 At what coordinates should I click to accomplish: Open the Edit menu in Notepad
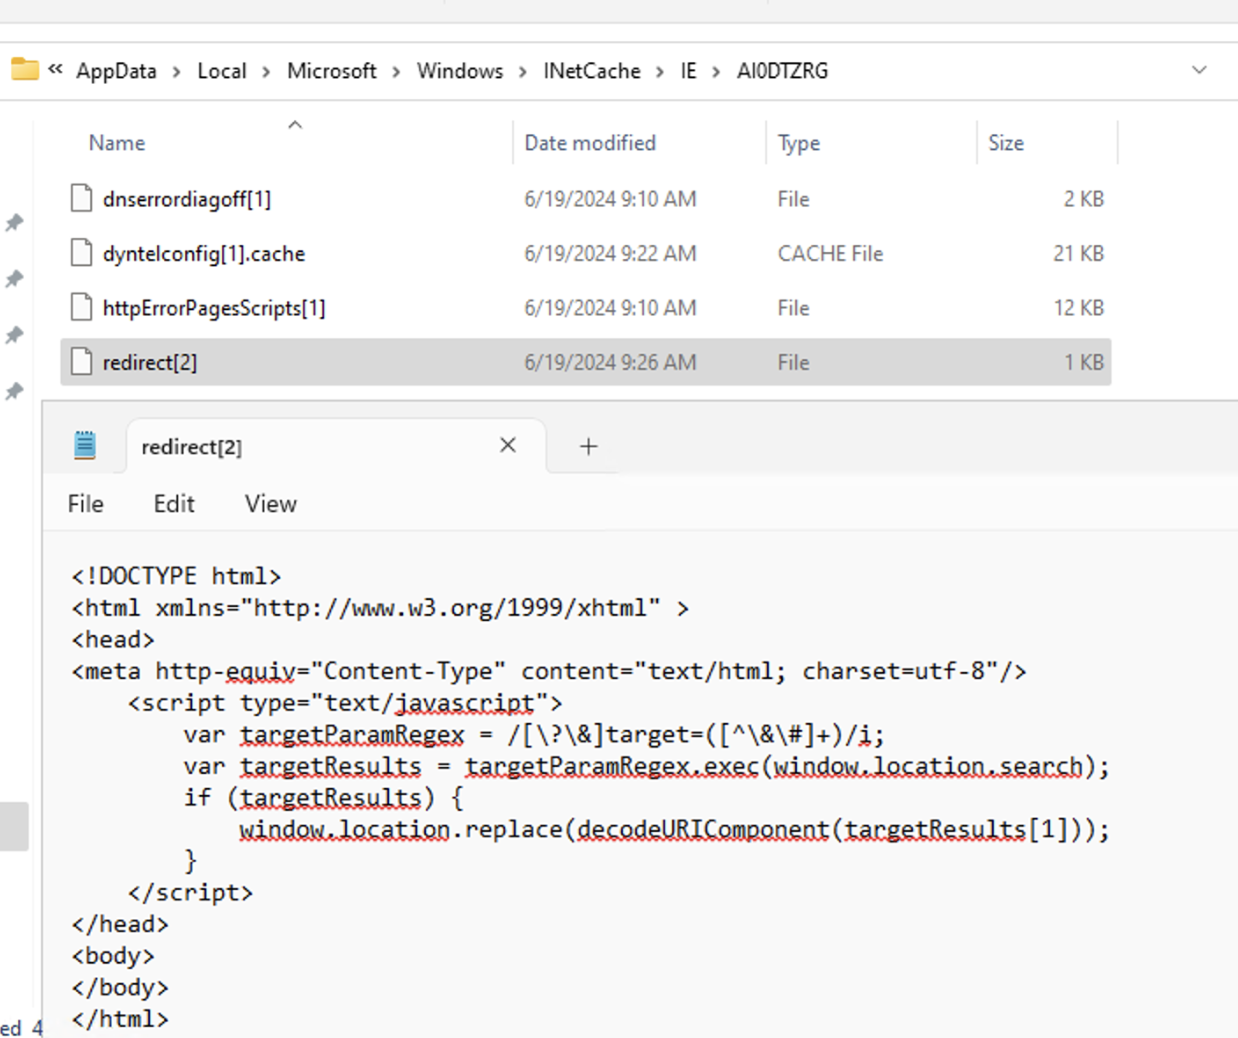pyautogui.click(x=174, y=504)
